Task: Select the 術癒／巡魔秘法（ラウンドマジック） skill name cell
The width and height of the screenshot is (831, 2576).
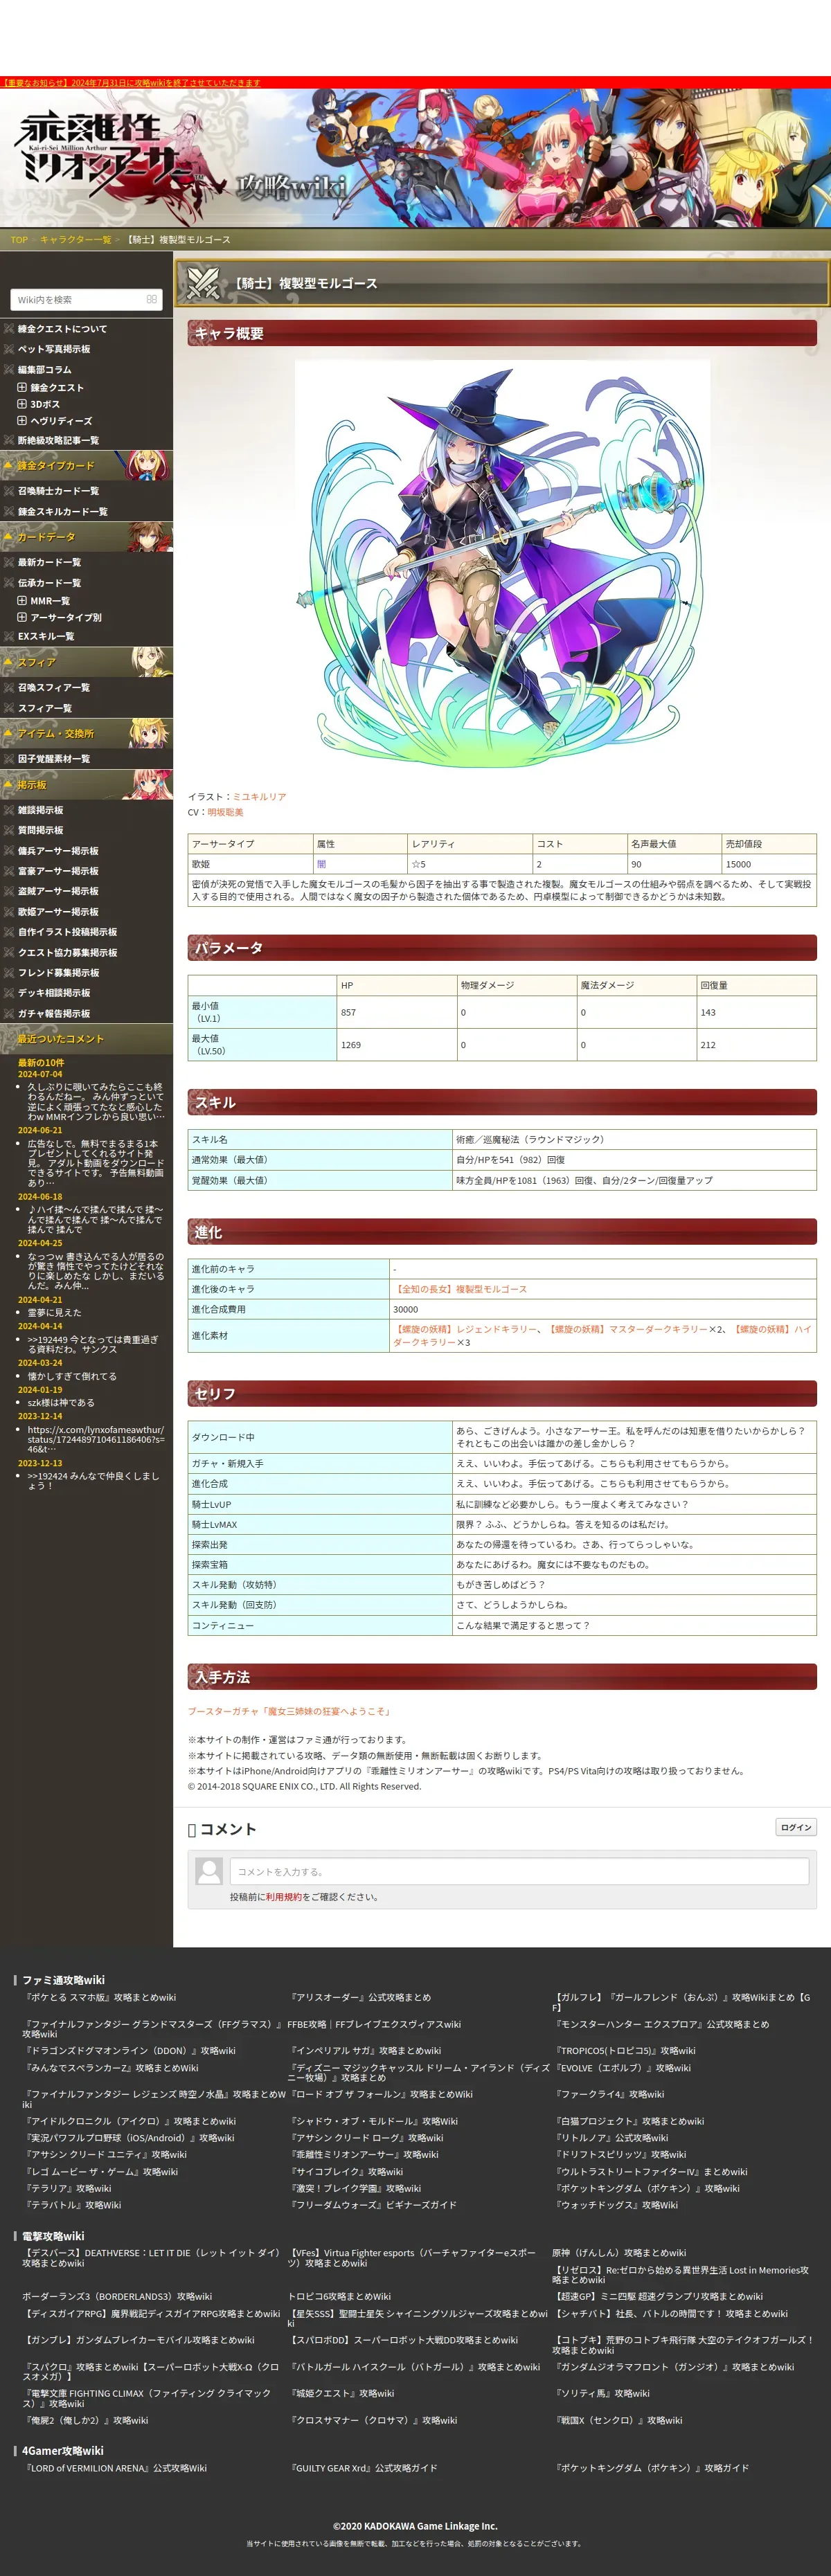Action: 634,1139
